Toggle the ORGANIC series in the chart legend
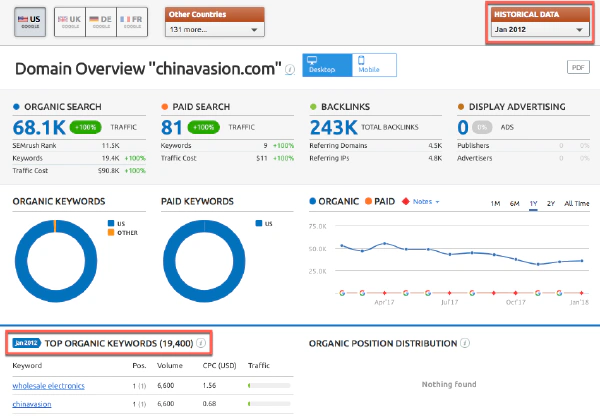Screen dimensions: 600x418 (x=334, y=201)
